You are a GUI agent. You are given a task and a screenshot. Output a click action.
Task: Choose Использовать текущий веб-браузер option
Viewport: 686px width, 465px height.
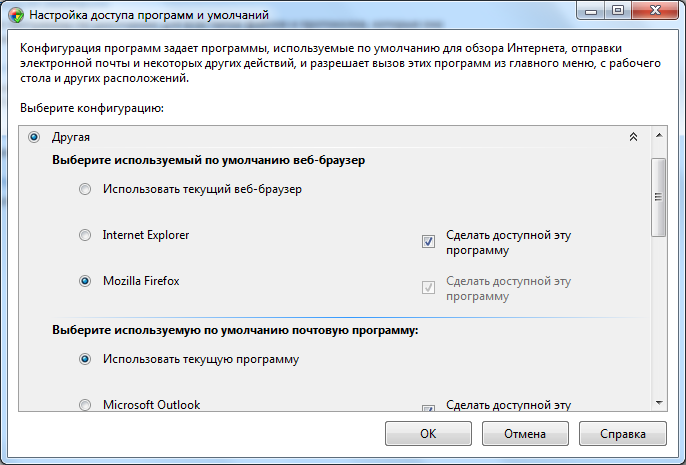85,188
